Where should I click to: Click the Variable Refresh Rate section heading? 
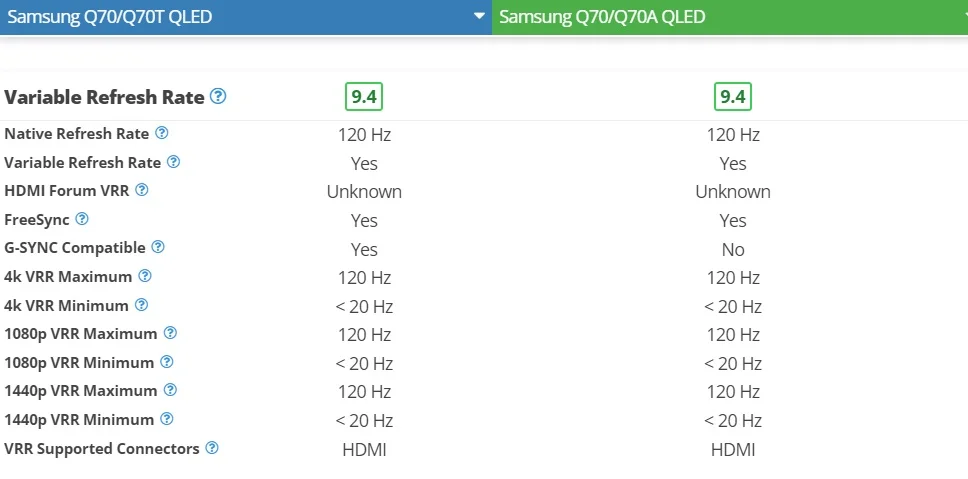click(x=104, y=97)
